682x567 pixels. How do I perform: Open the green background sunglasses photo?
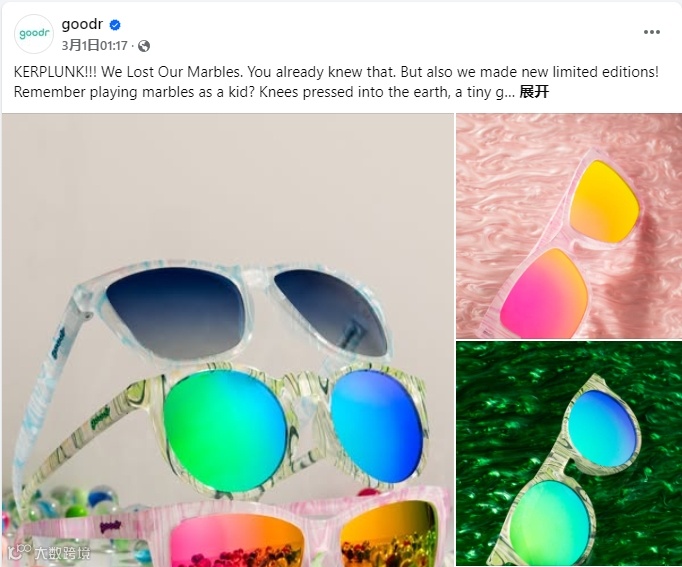point(569,454)
